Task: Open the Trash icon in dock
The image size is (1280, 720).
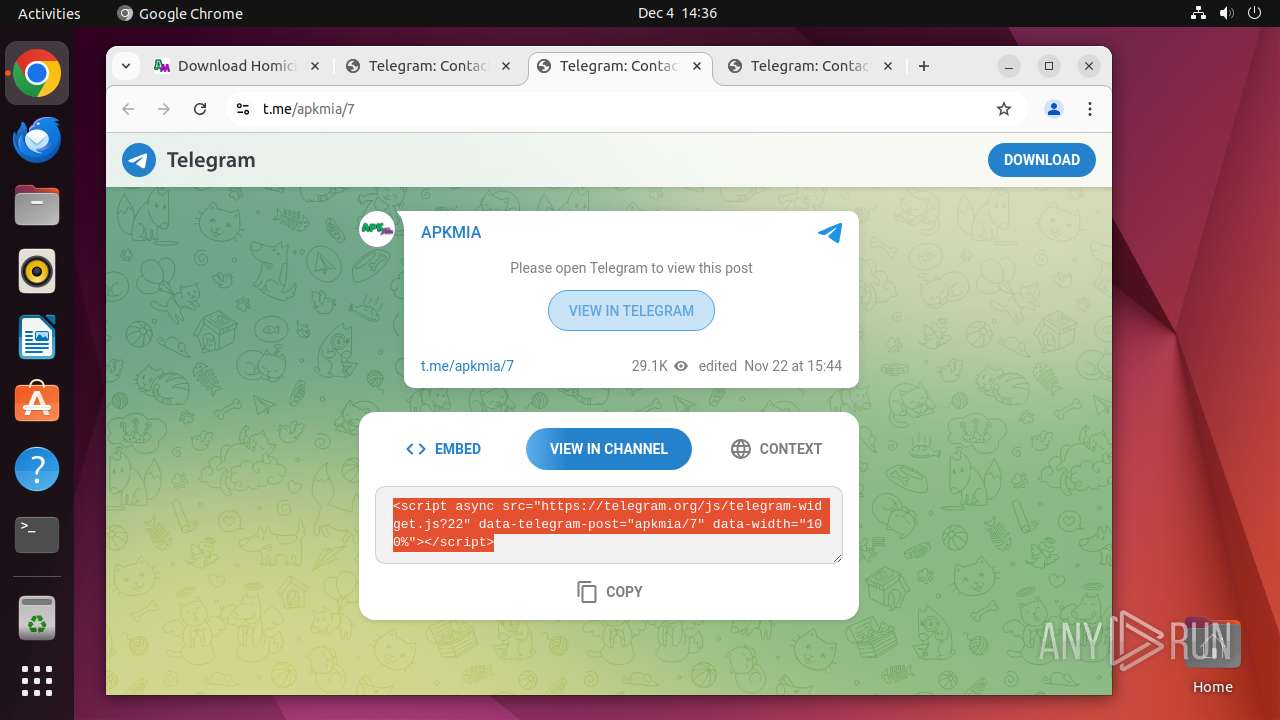Action: (37, 618)
